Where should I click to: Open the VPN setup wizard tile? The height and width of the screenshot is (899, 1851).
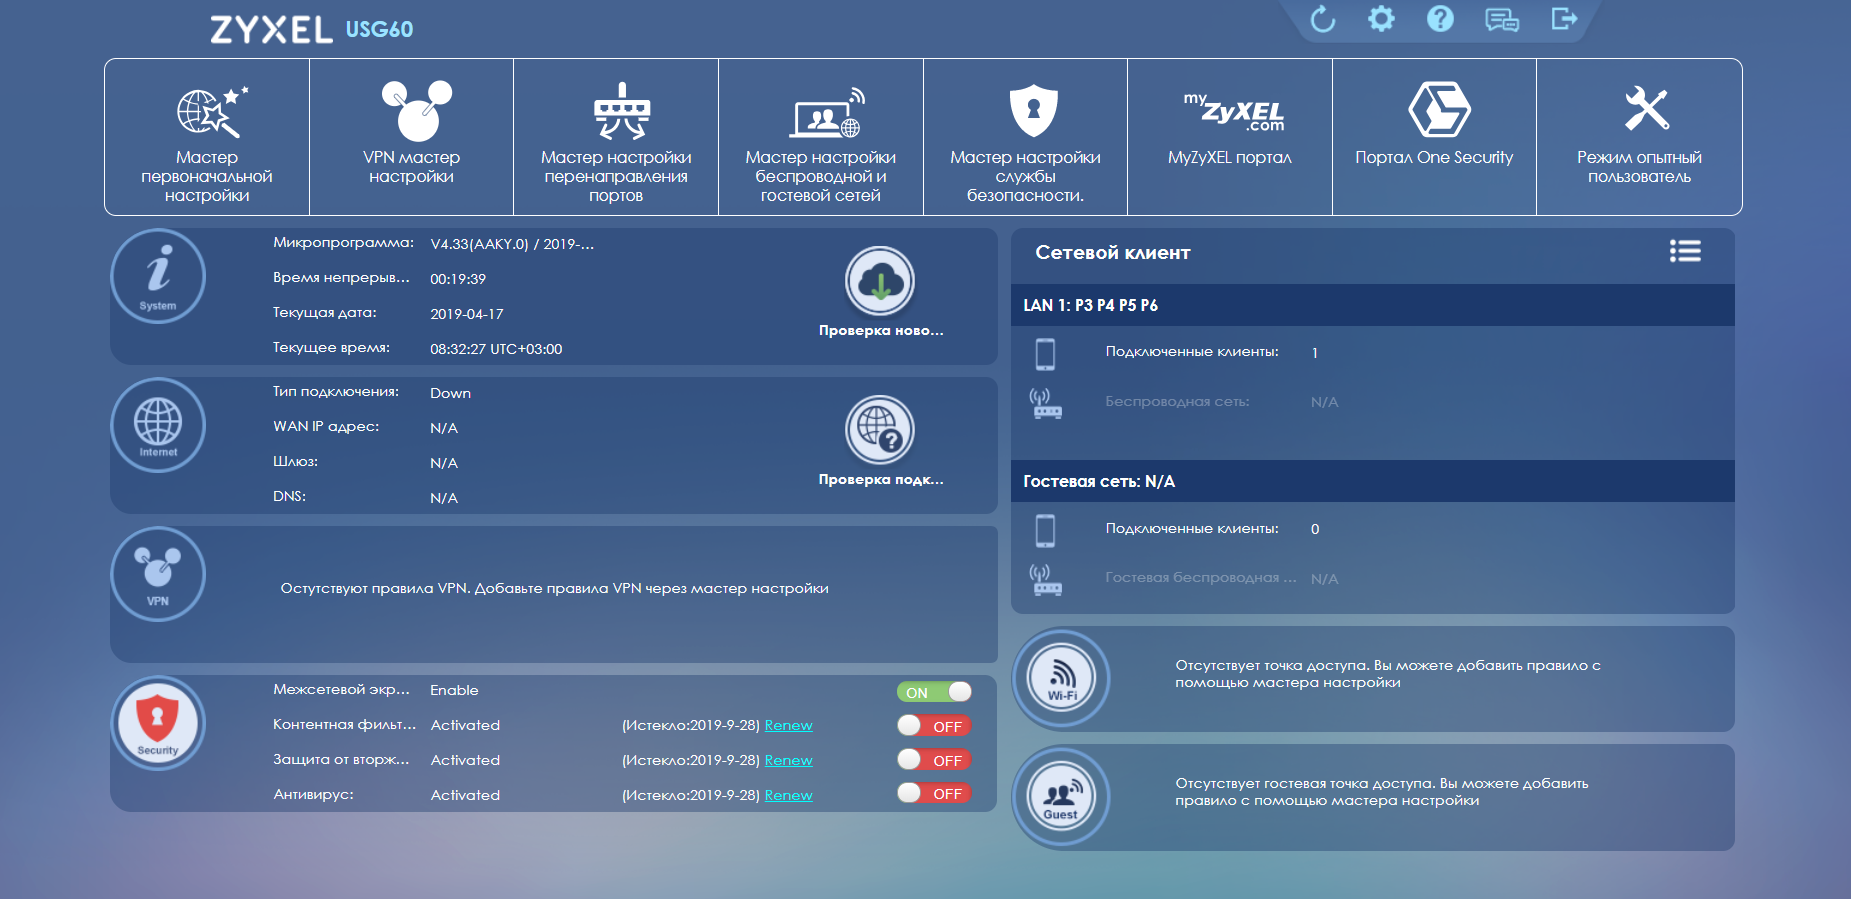coord(411,137)
